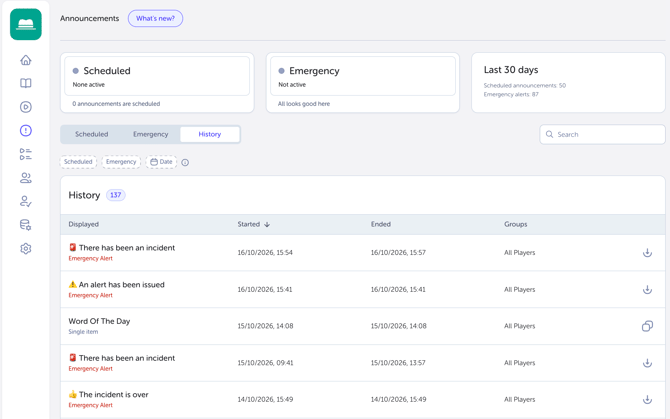
Task: Select the History tab
Action: click(210, 134)
